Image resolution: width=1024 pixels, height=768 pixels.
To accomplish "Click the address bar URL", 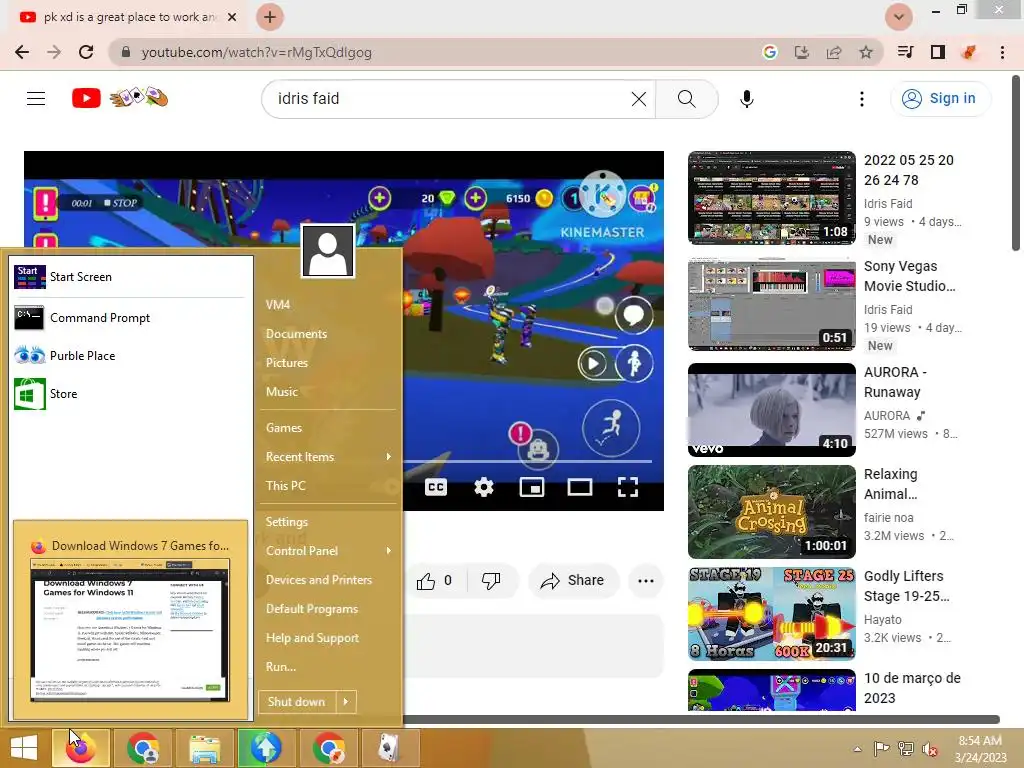I will (256, 52).
